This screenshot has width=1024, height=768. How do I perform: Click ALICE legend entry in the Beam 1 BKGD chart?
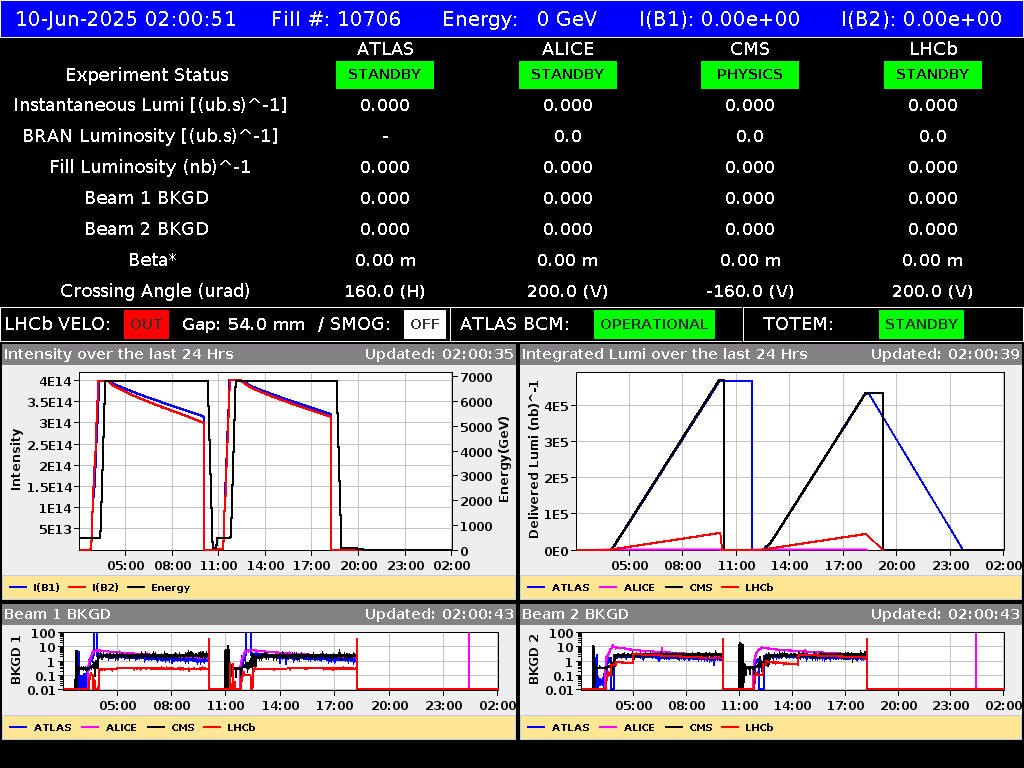[x=108, y=728]
